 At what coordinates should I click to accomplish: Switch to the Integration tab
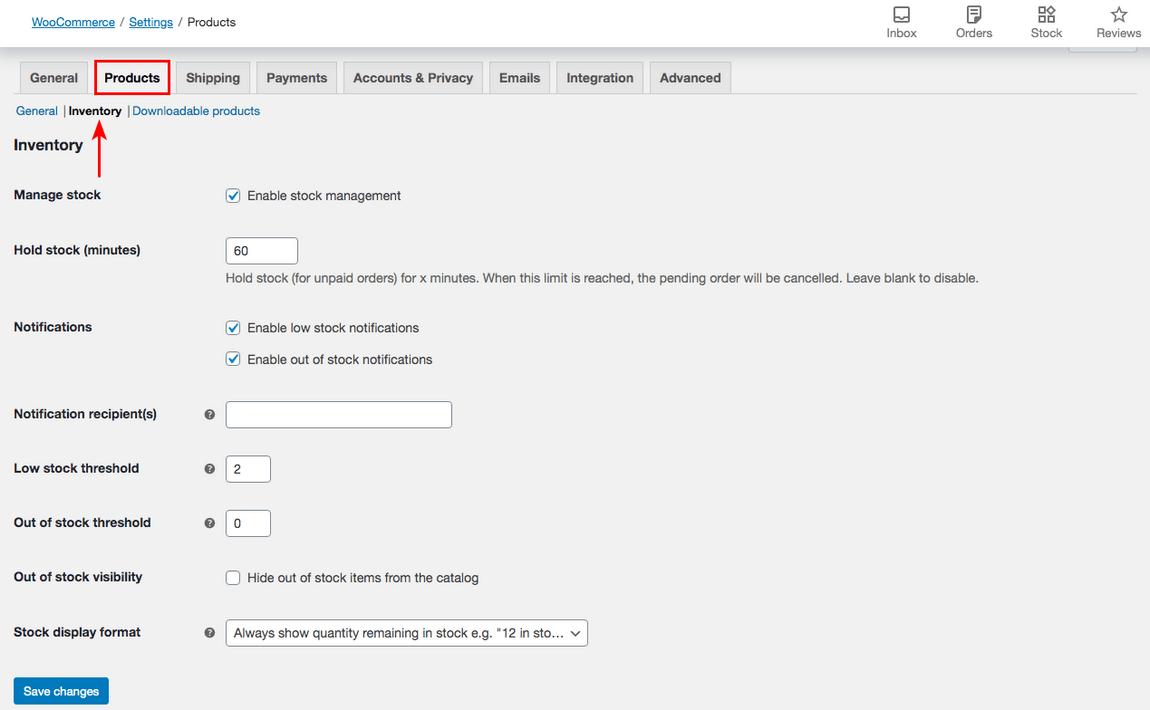599,78
